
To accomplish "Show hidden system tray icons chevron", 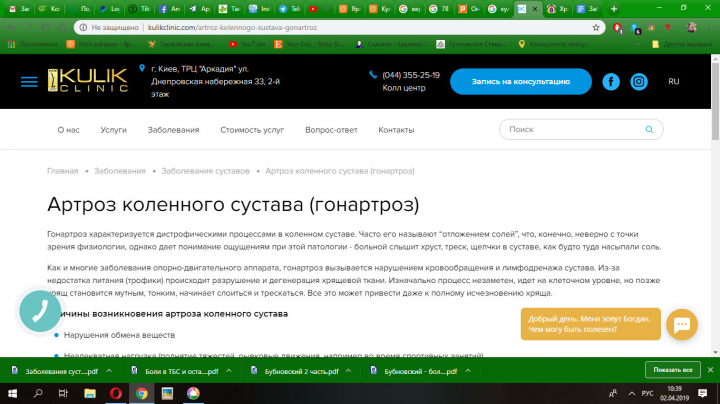I will click(x=632, y=393).
